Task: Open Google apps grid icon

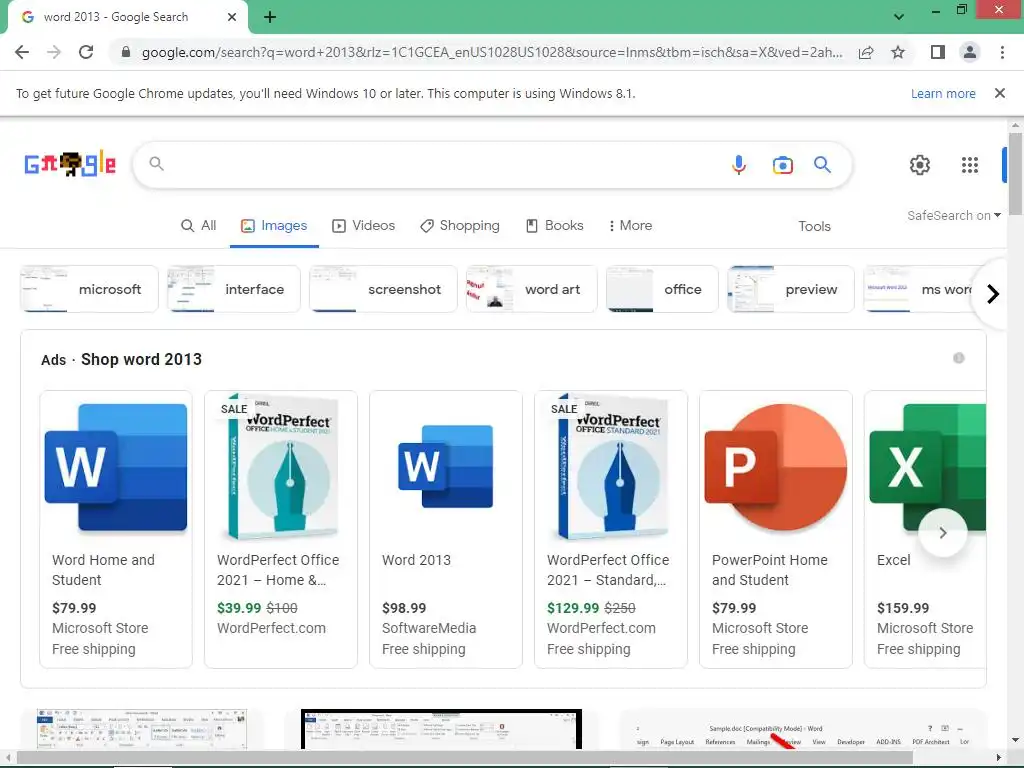Action: click(x=970, y=165)
